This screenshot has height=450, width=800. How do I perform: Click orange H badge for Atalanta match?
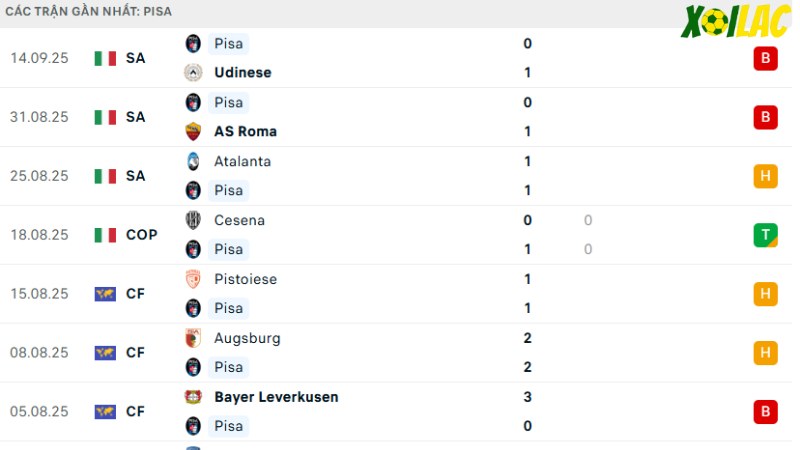[765, 176]
